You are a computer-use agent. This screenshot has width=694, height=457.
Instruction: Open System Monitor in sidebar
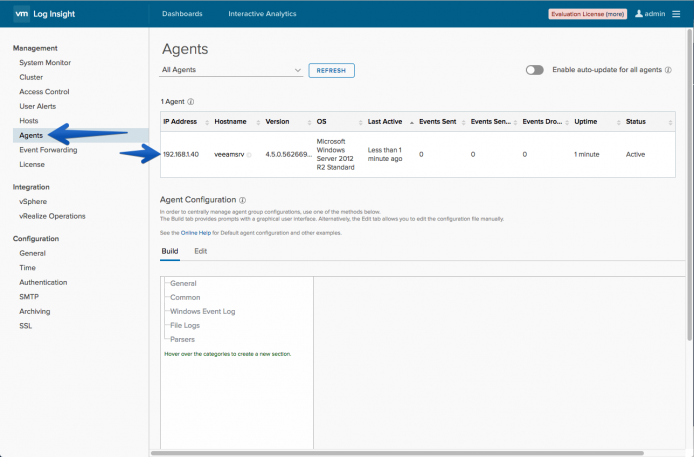(x=45, y=63)
